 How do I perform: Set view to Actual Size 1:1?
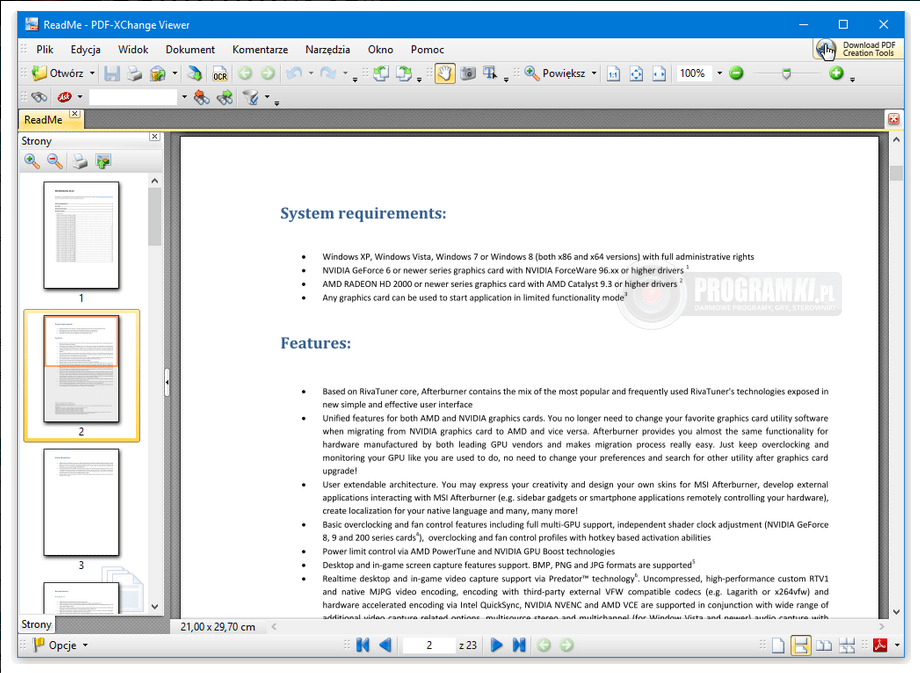click(613, 74)
